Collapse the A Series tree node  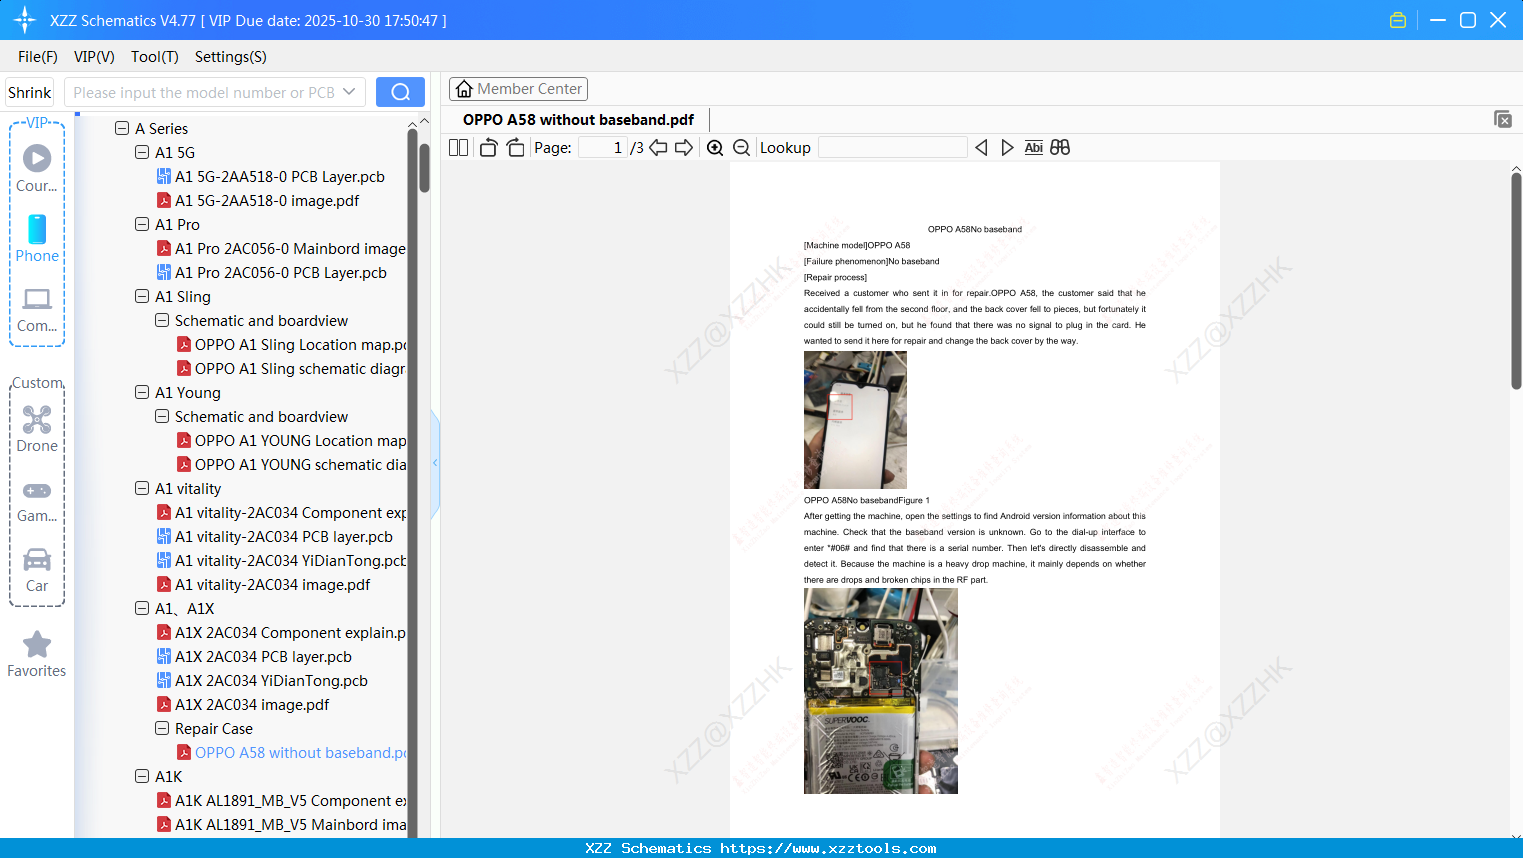(122, 129)
